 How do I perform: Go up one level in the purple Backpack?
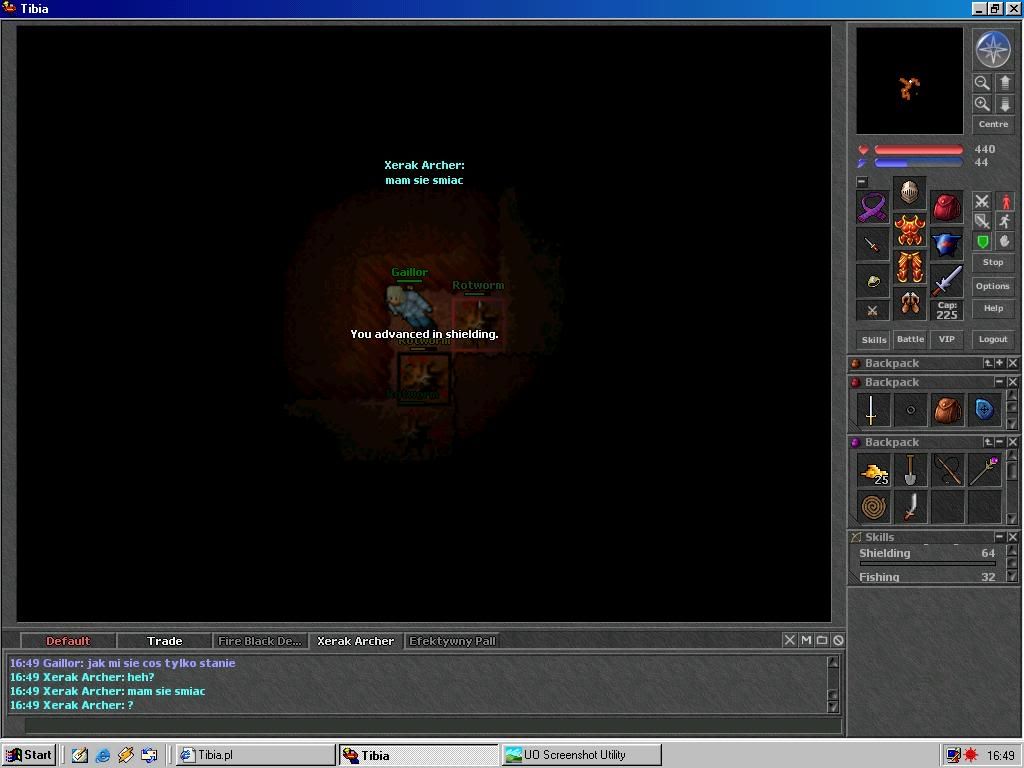click(x=989, y=442)
